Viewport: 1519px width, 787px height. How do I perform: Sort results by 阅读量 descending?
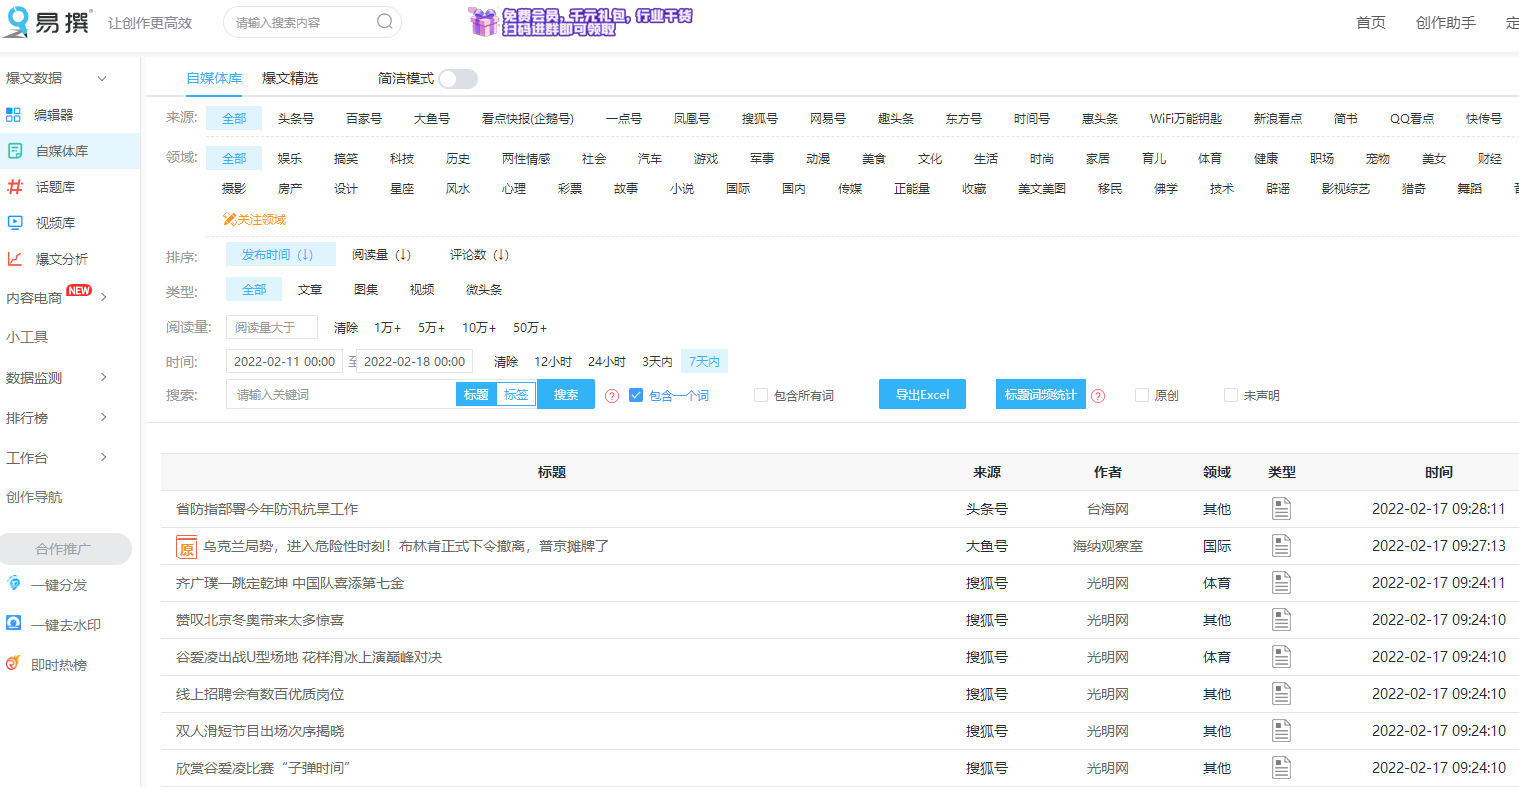click(381, 254)
